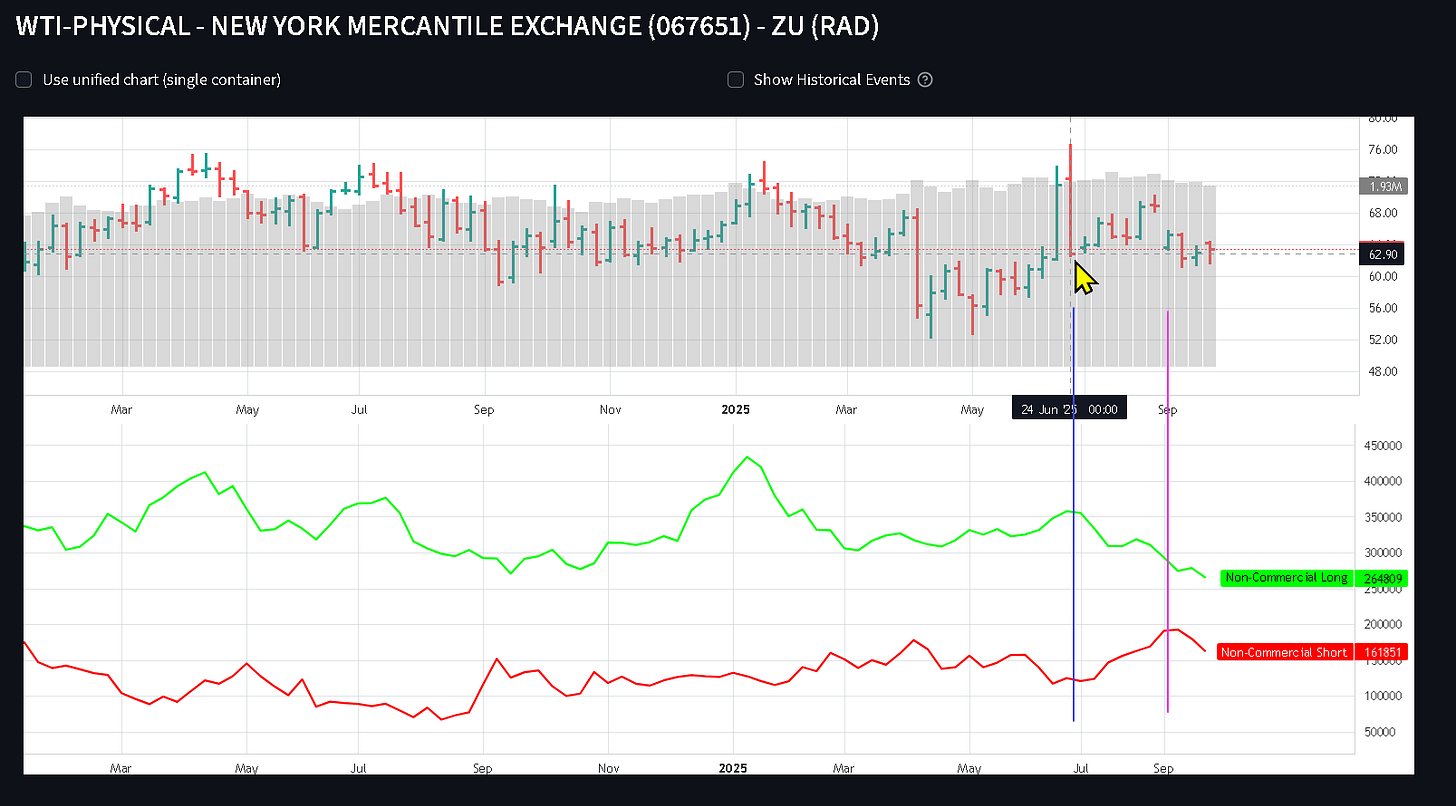This screenshot has width=1456, height=806.
Task: Click the Use unified chart label text
Action: [161, 80]
